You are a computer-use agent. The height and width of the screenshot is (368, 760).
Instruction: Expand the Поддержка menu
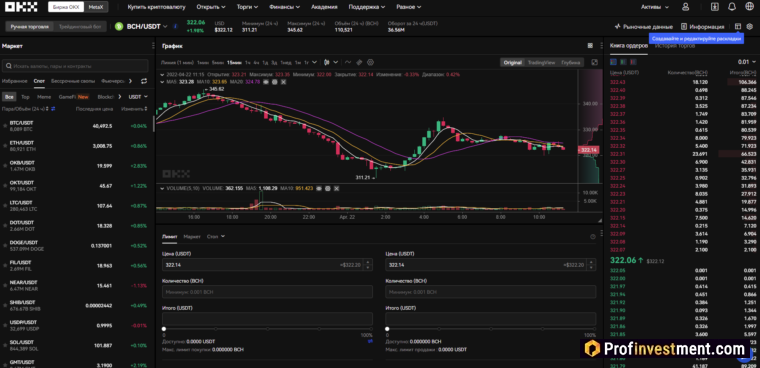tap(367, 7)
